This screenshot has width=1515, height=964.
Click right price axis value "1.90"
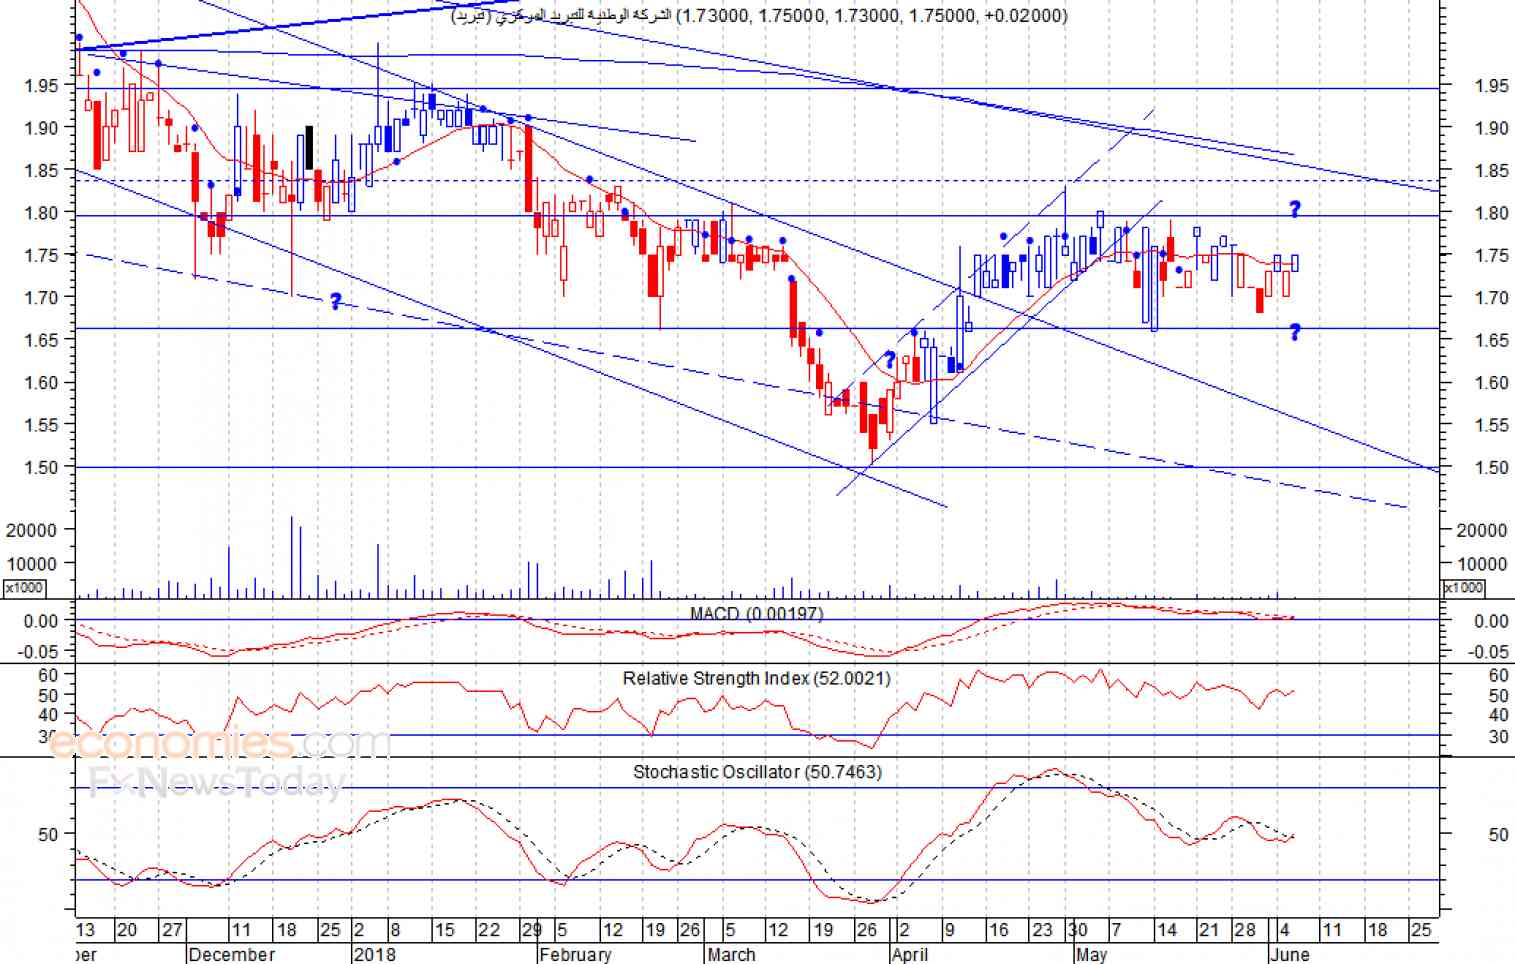tap(1491, 128)
